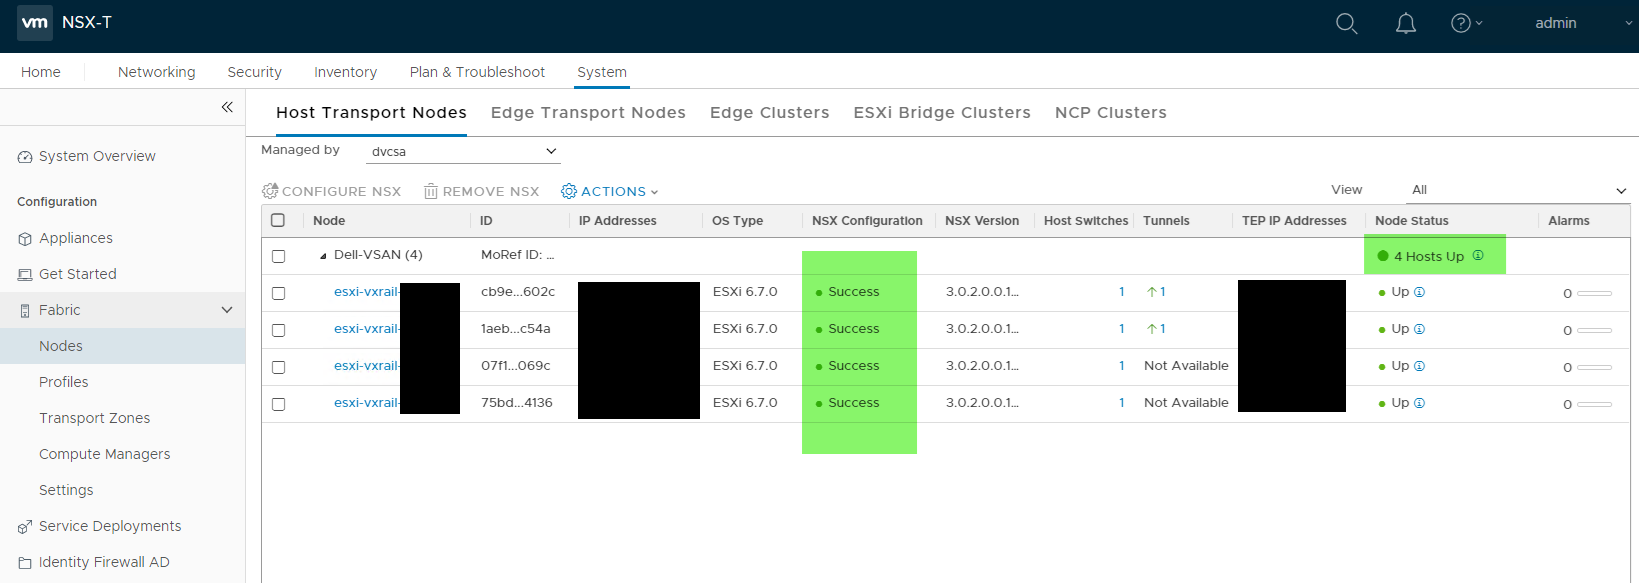
Task: Open the ACTIONS dropdown menu
Action: 610,191
